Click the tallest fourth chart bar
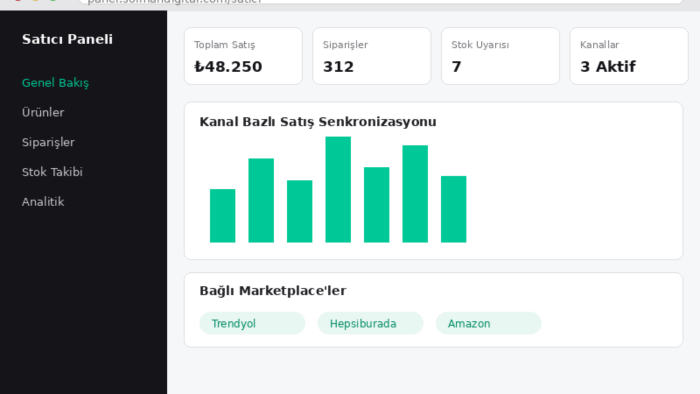This screenshot has width=700, height=394. coord(338,190)
